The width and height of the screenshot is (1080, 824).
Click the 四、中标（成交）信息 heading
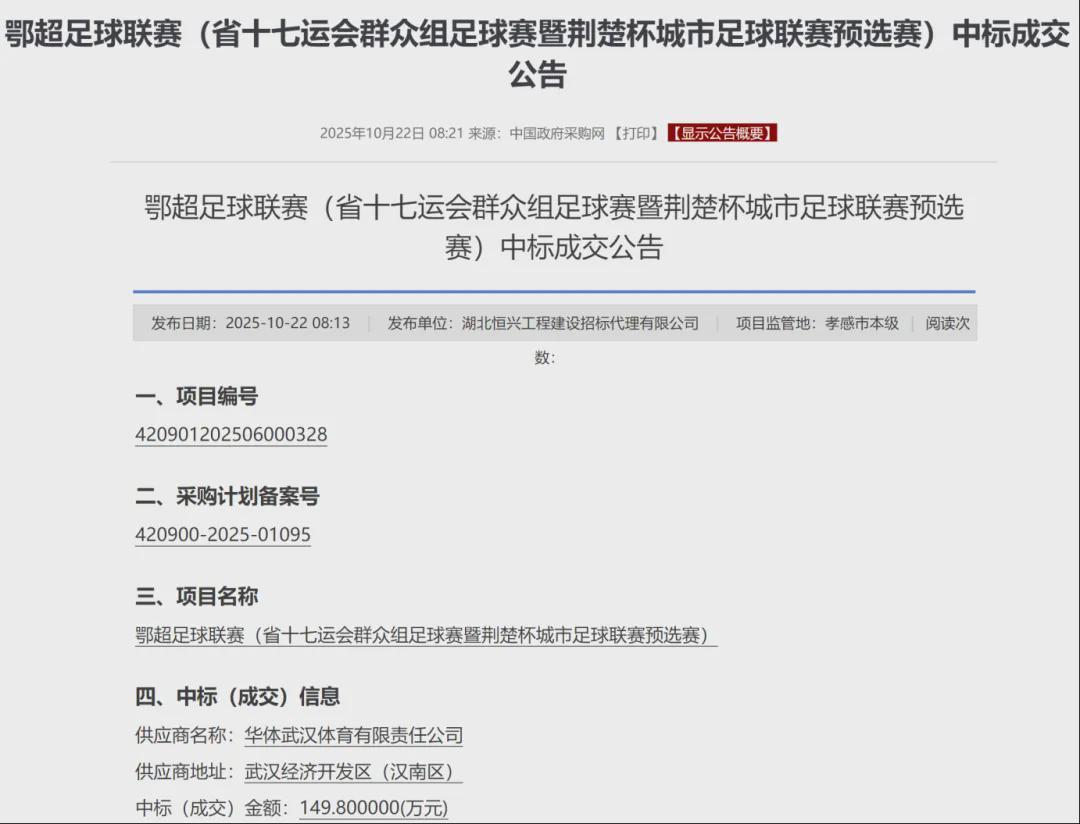pyautogui.click(x=237, y=696)
